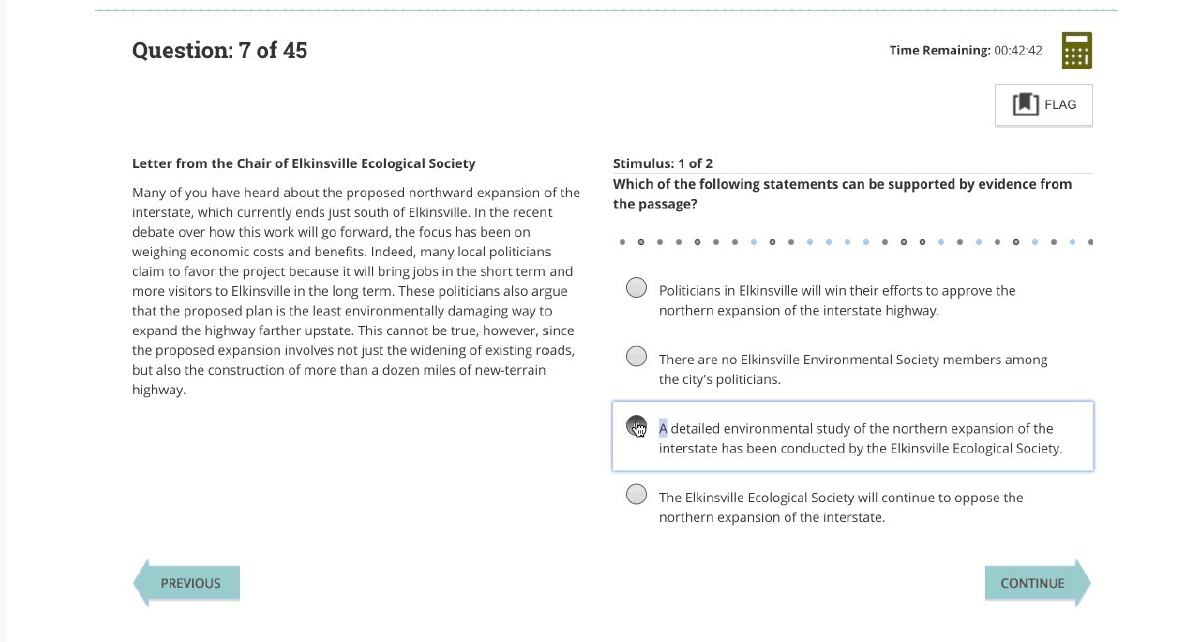Flag this question for review

1043,104
